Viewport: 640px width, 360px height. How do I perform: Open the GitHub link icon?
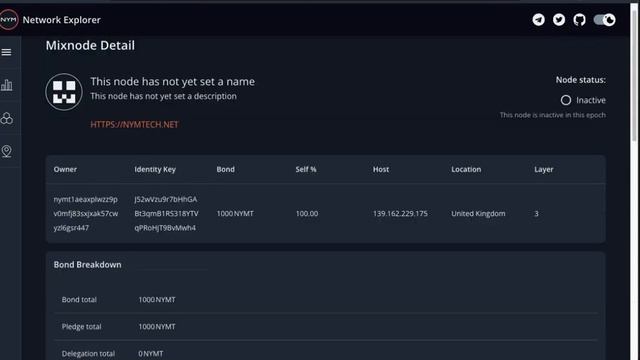pyautogui.click(x=579, y=20)
